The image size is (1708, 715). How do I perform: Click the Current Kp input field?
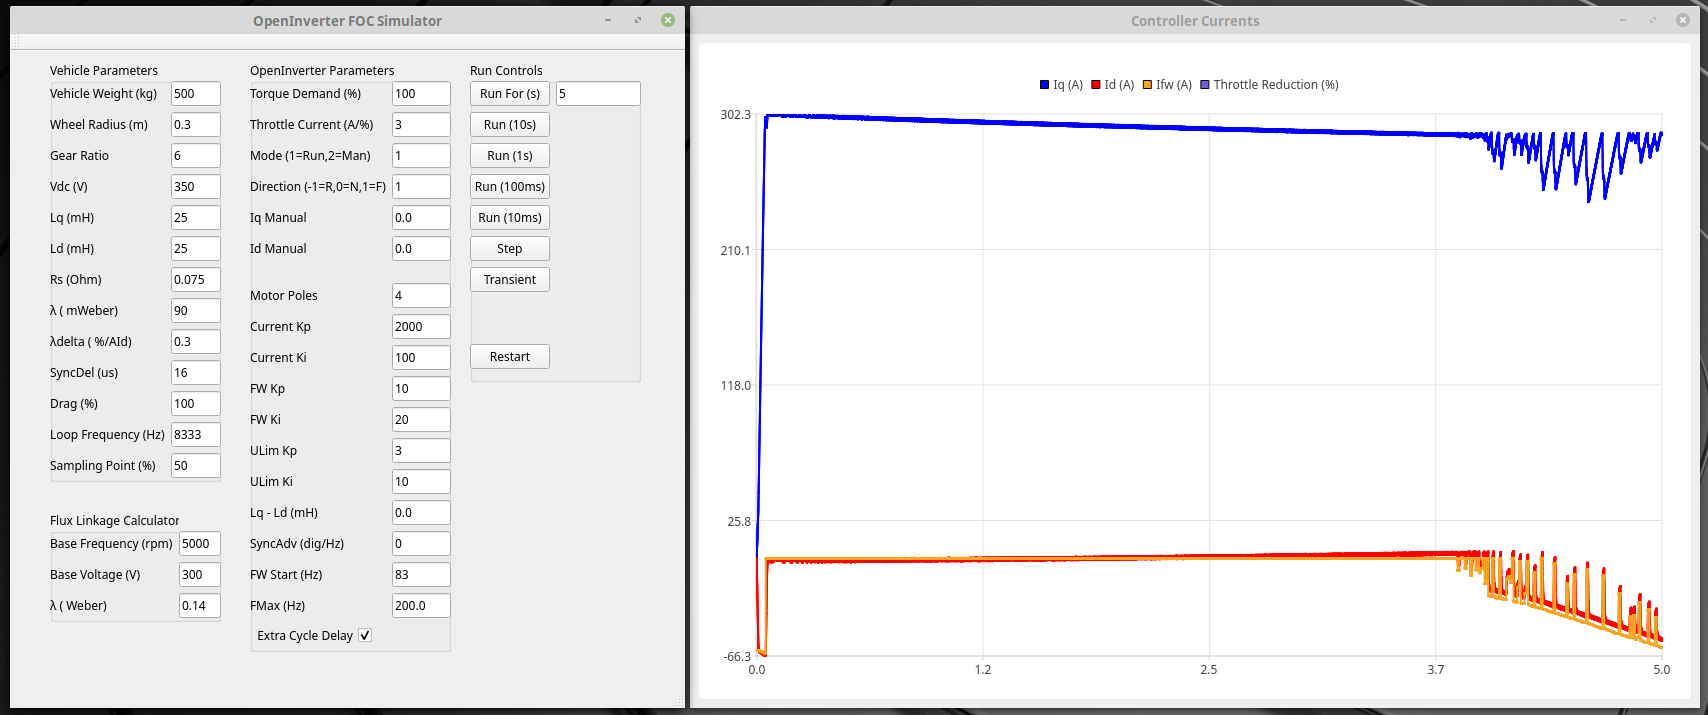420,327
